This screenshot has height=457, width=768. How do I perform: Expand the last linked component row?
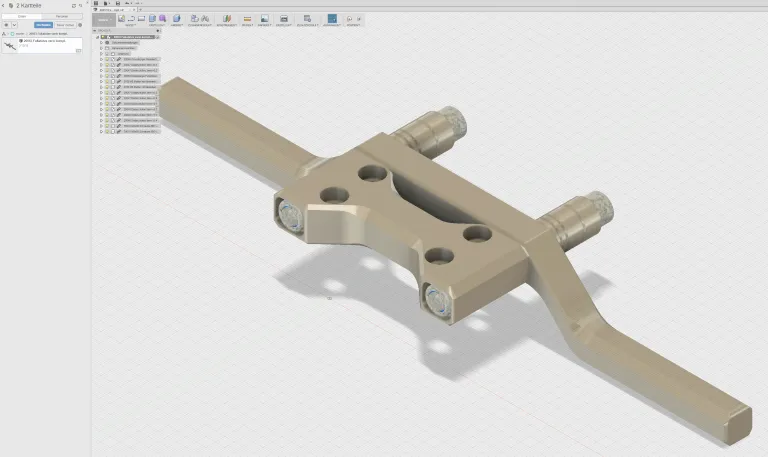coord(101,131)
